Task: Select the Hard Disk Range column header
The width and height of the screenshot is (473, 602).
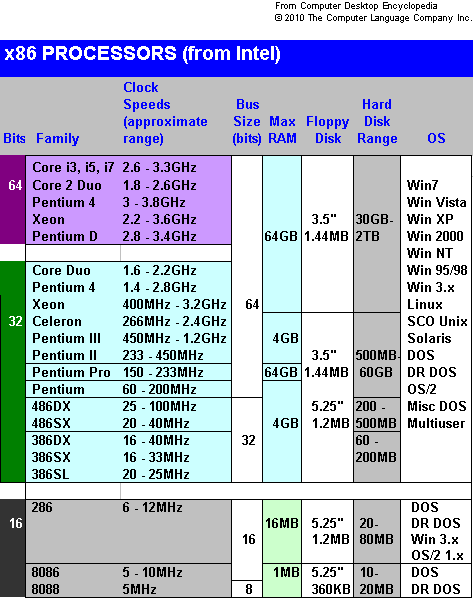Action: (x=377, y=121)
